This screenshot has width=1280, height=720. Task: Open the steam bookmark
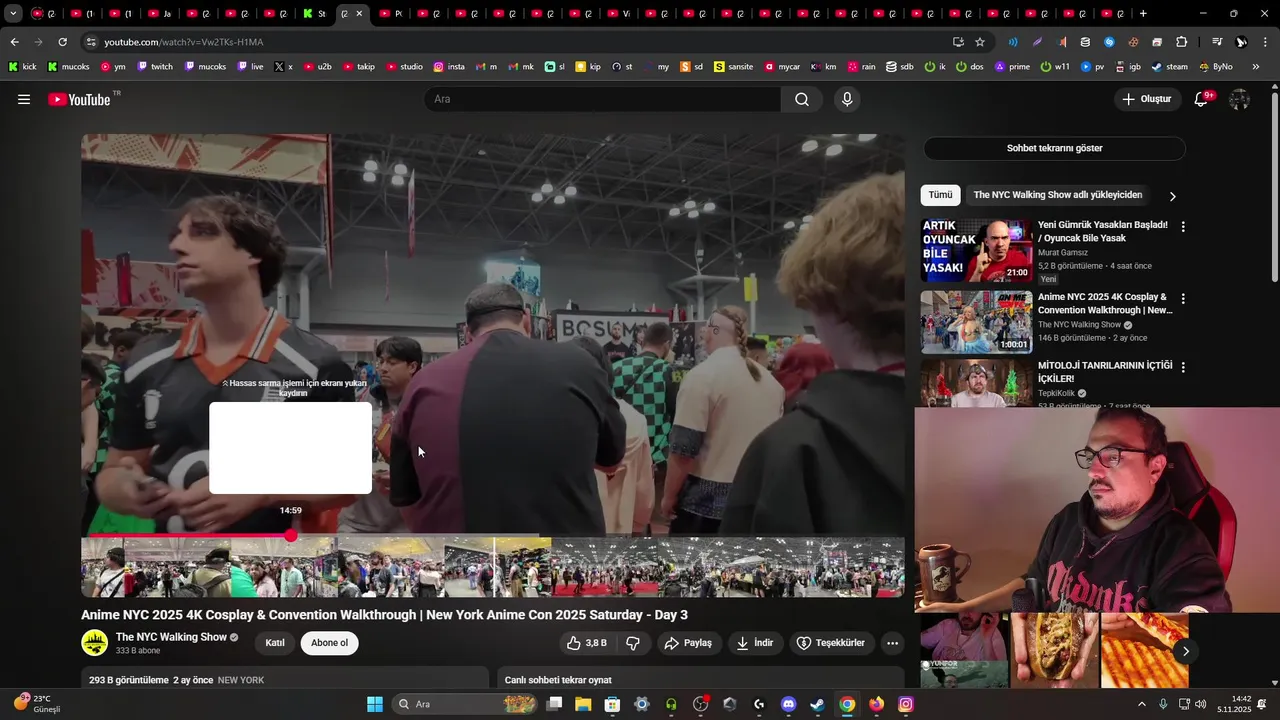[x=1169, y=67]
